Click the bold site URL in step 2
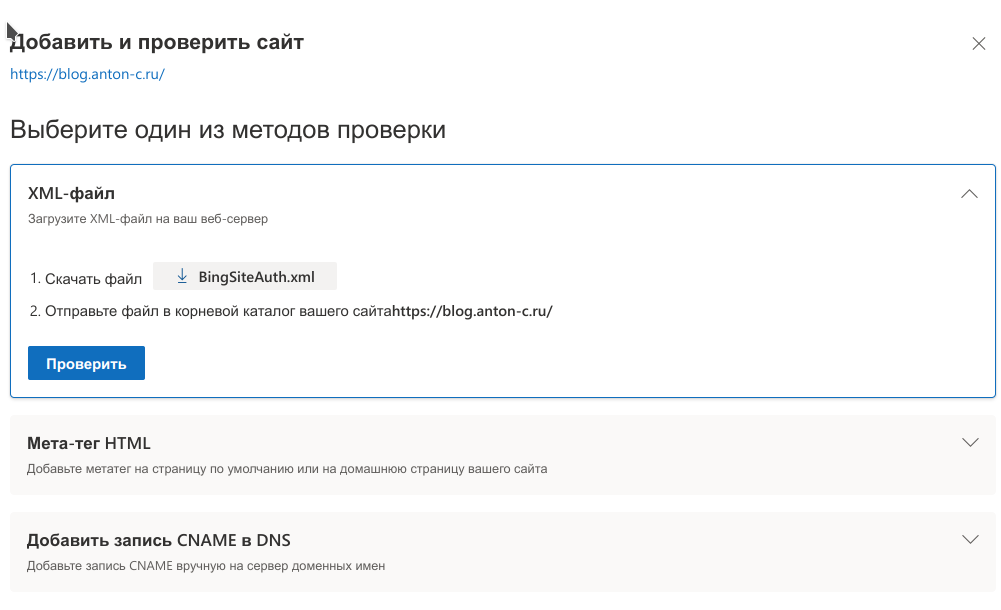Image resolution: width=1001 pixels, height=610 pixels. tap(472, 311)
